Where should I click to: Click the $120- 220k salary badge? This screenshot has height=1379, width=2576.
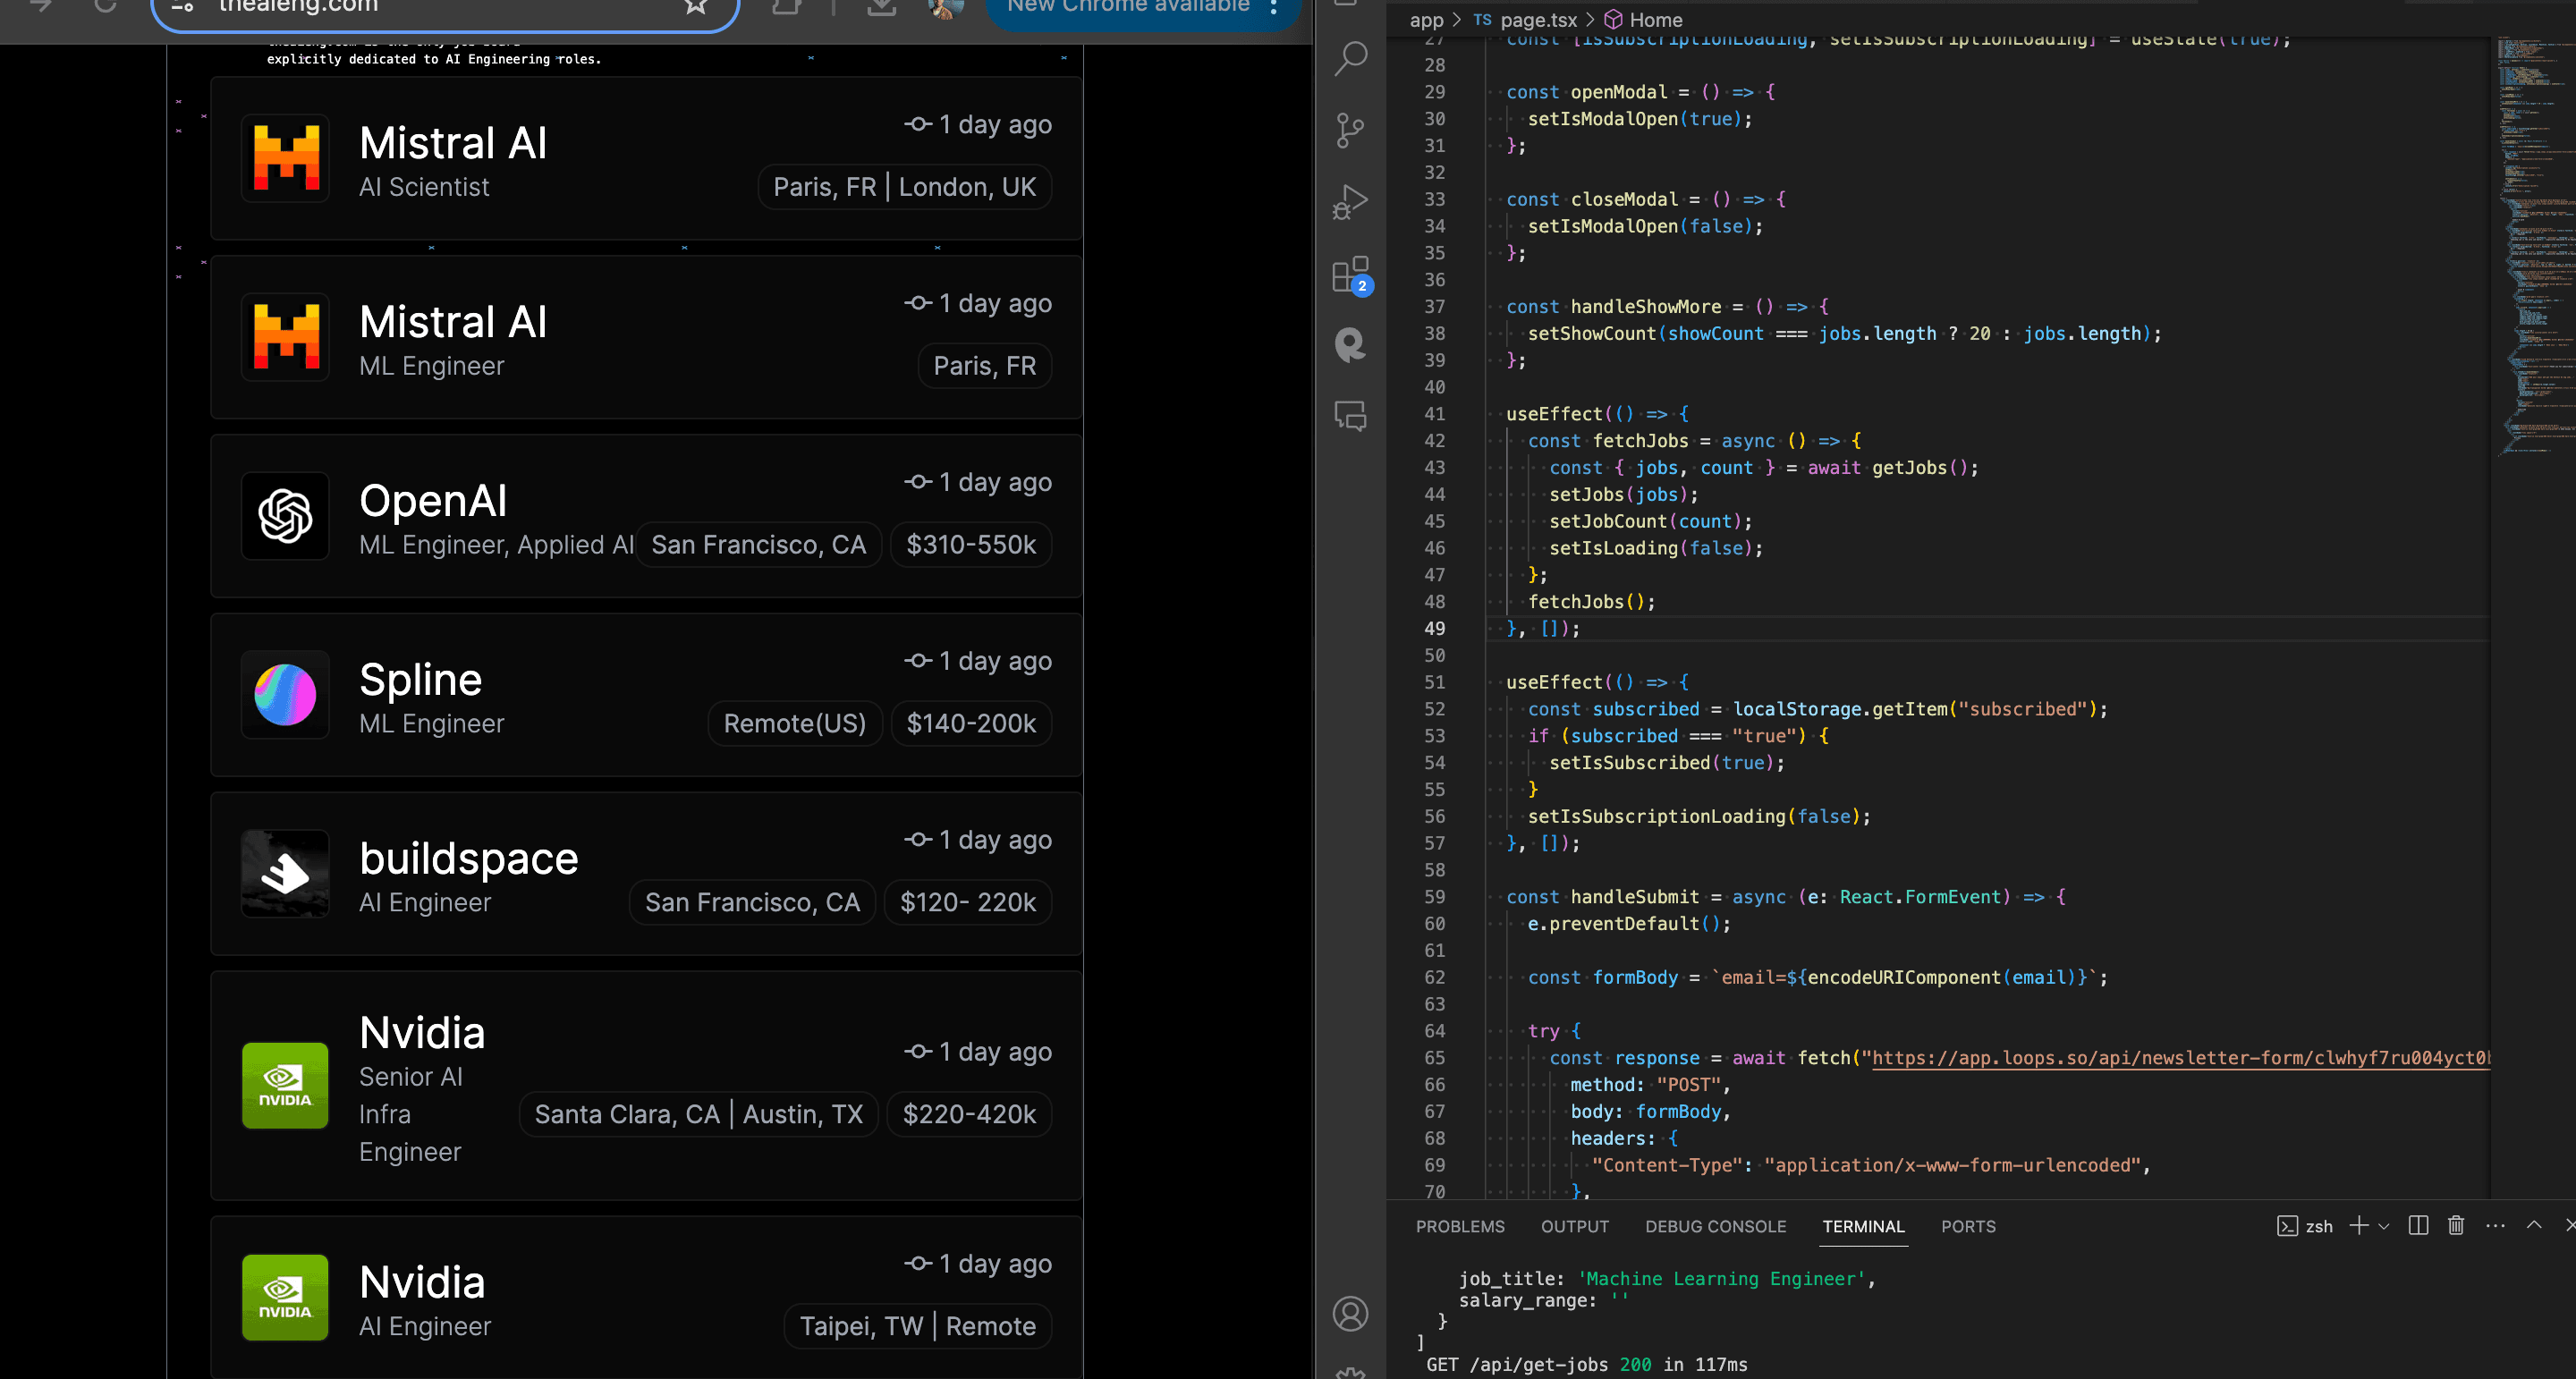[968, 903]
